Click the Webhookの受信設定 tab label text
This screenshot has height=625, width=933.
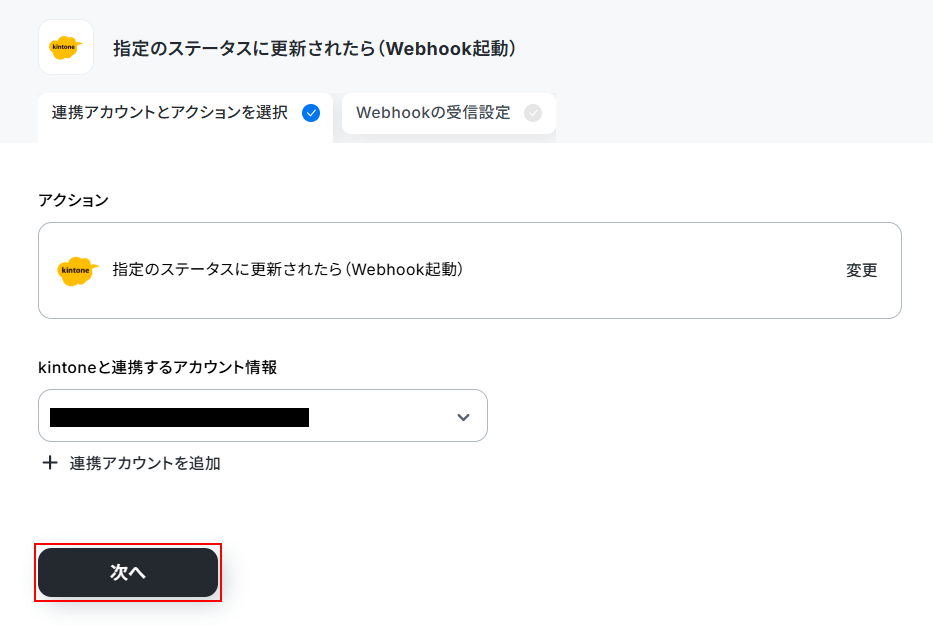pyautogui.click(x=433, y=112)
